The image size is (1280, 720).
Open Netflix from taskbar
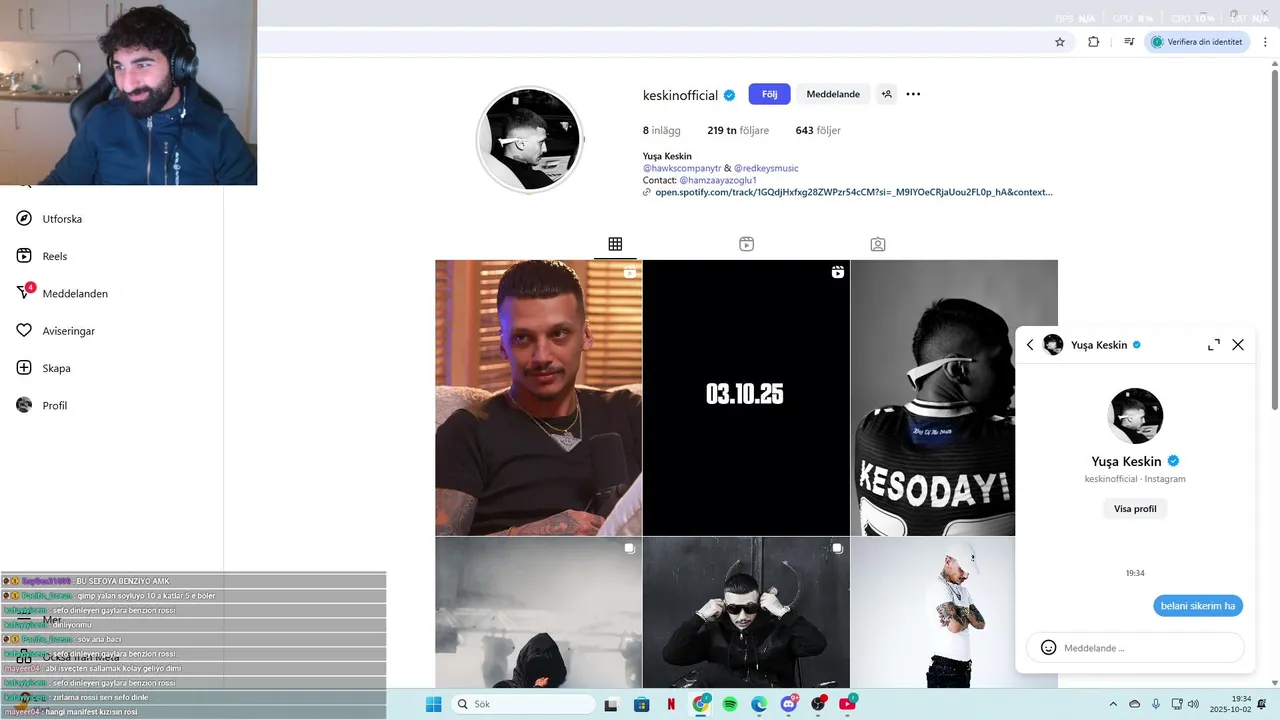pyautogui.click(x=672, y=704)
